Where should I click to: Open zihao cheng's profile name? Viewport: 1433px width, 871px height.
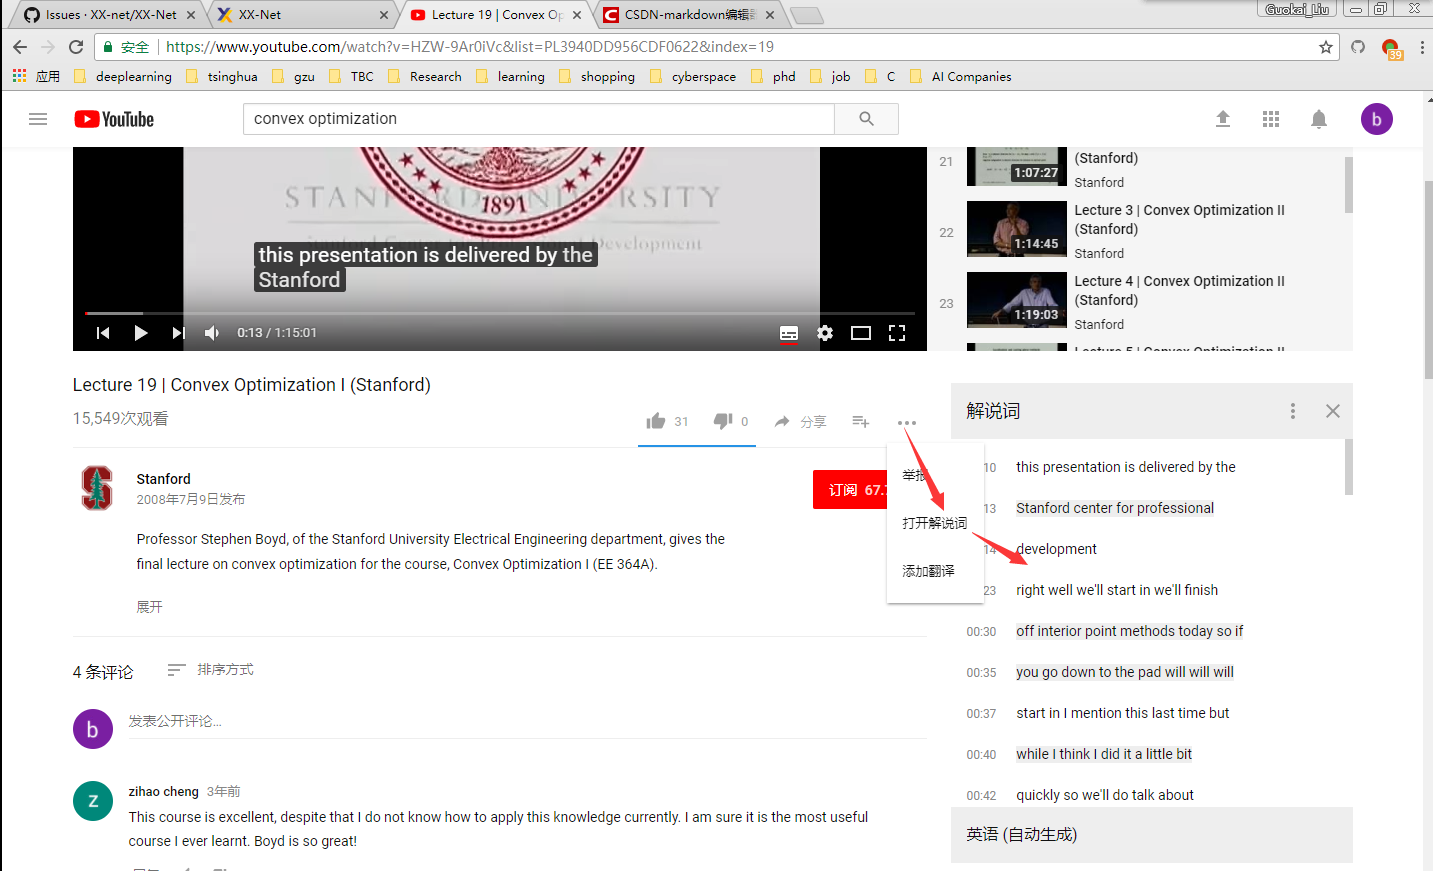click(163, 791)
